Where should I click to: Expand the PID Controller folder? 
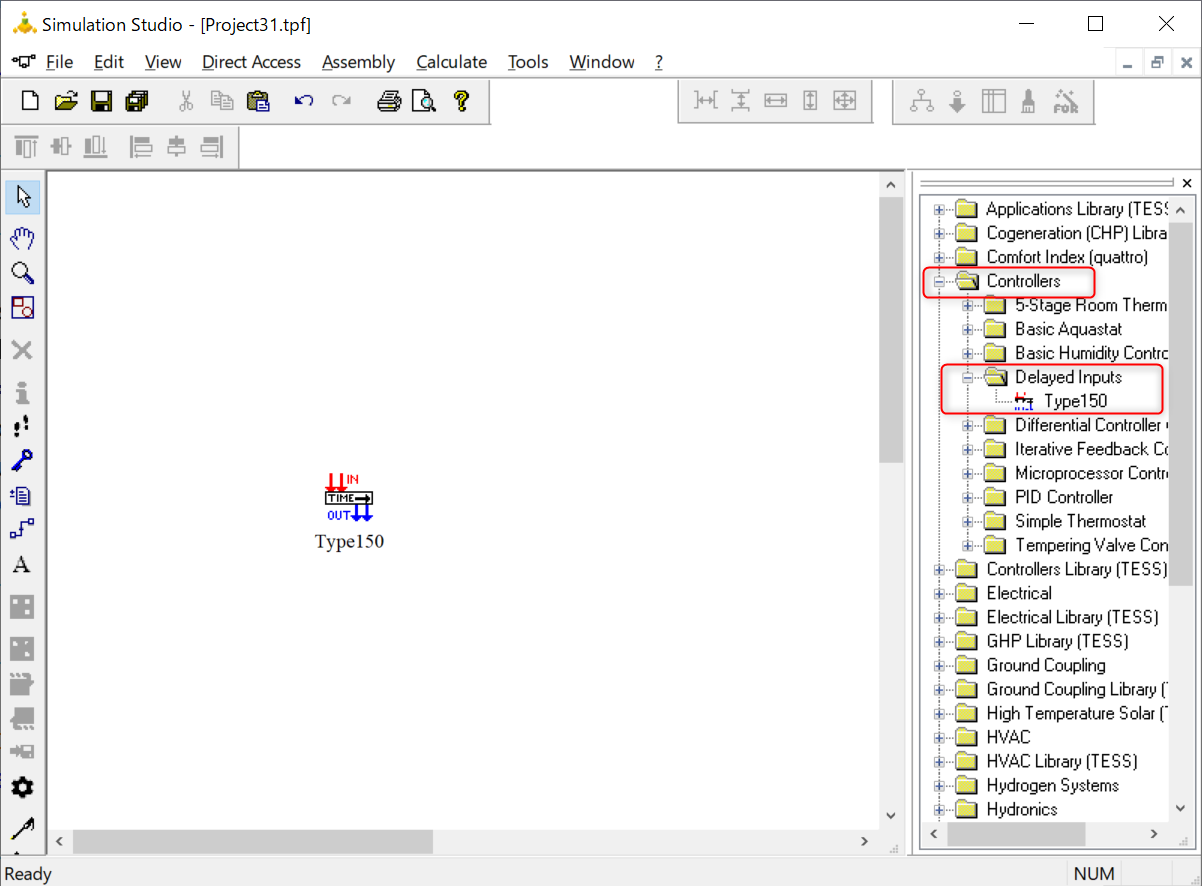(968, 497)
